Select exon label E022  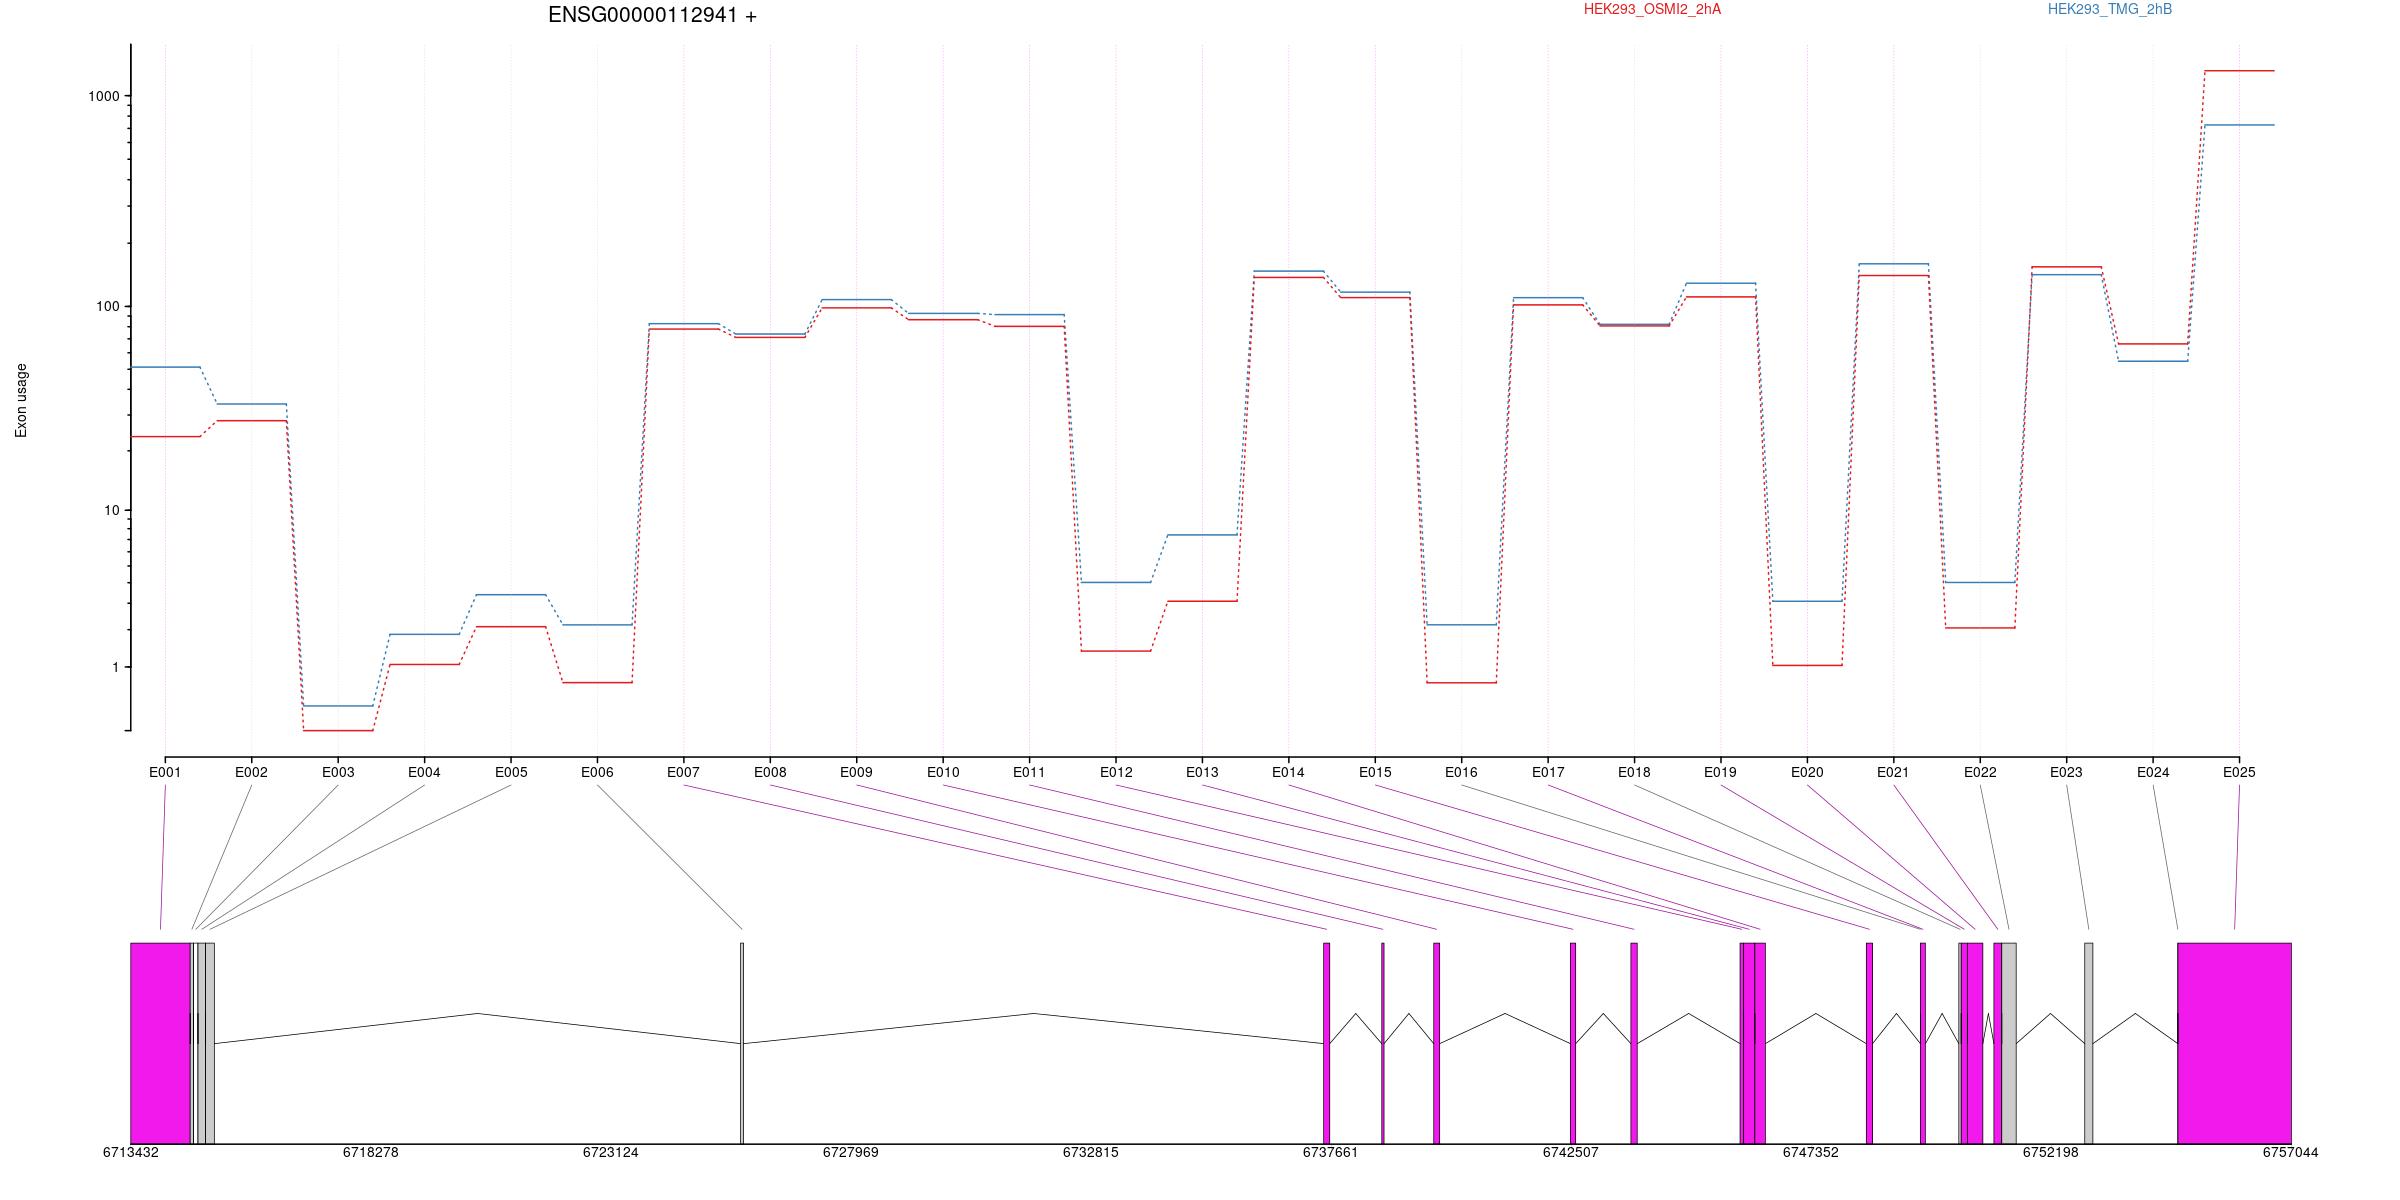[1980, 772]
